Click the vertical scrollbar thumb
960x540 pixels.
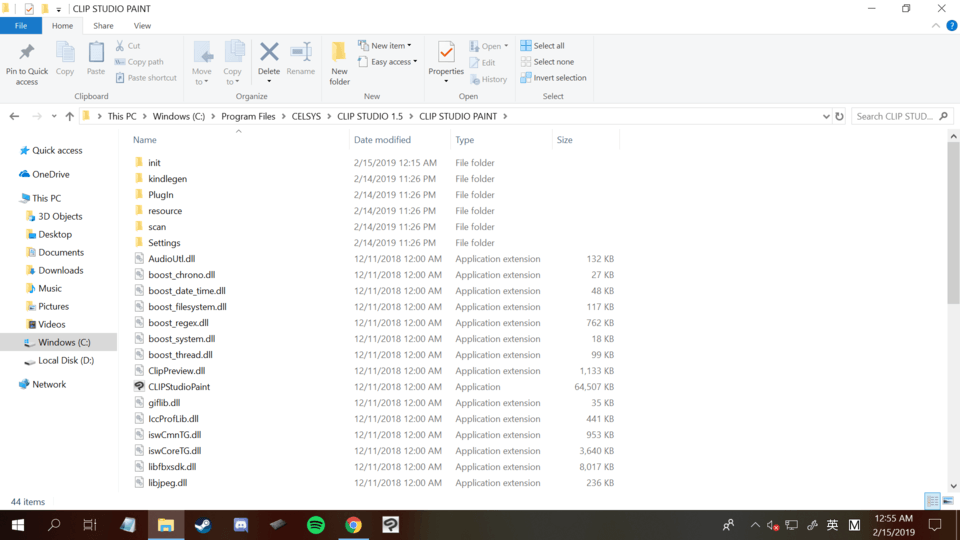[x=953, y=223]
